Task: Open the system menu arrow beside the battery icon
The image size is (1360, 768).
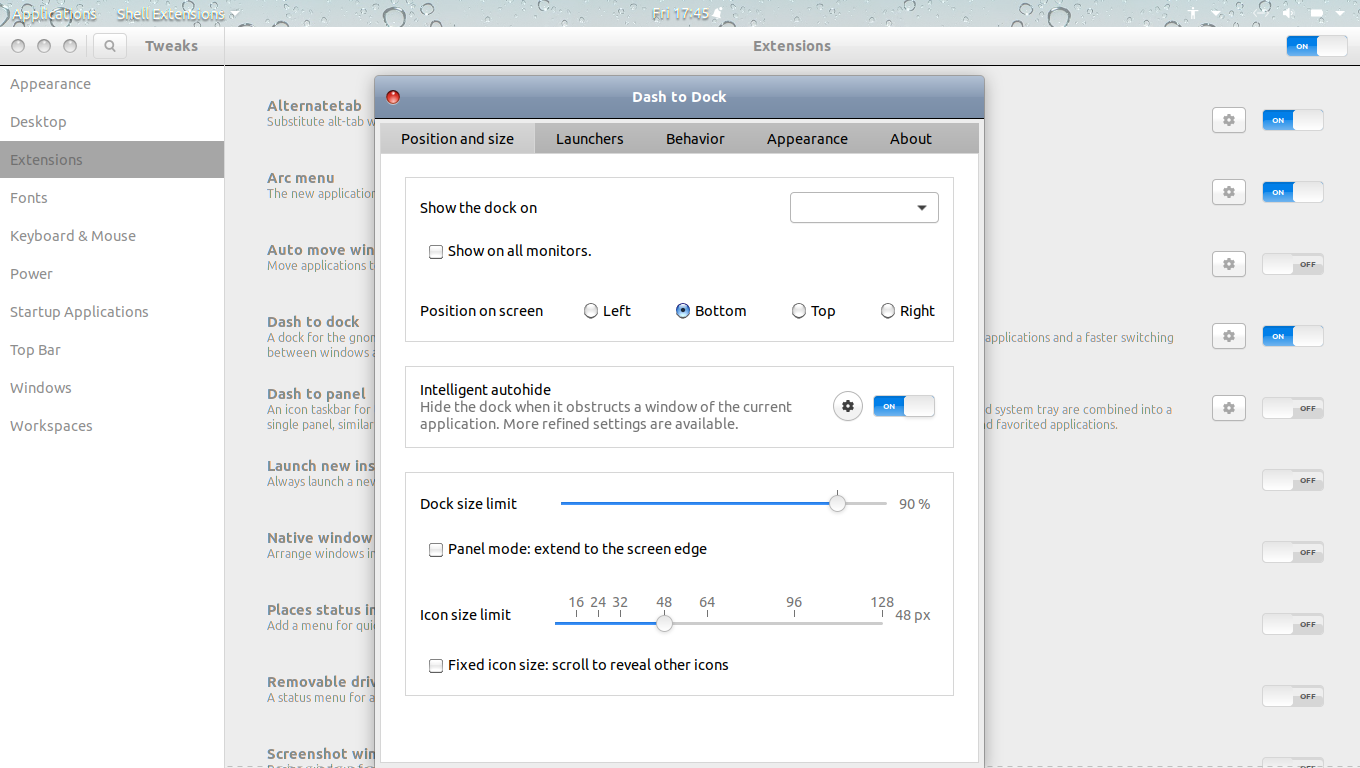Action: (1338, 14)
